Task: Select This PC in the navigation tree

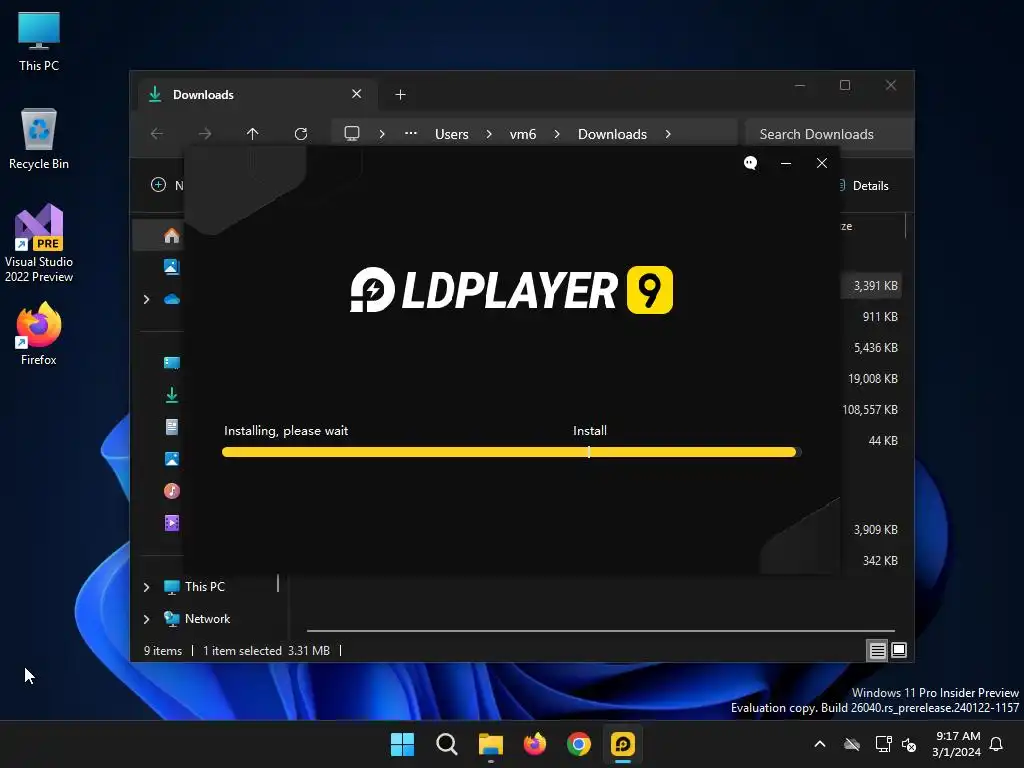Action: [204, 586]
